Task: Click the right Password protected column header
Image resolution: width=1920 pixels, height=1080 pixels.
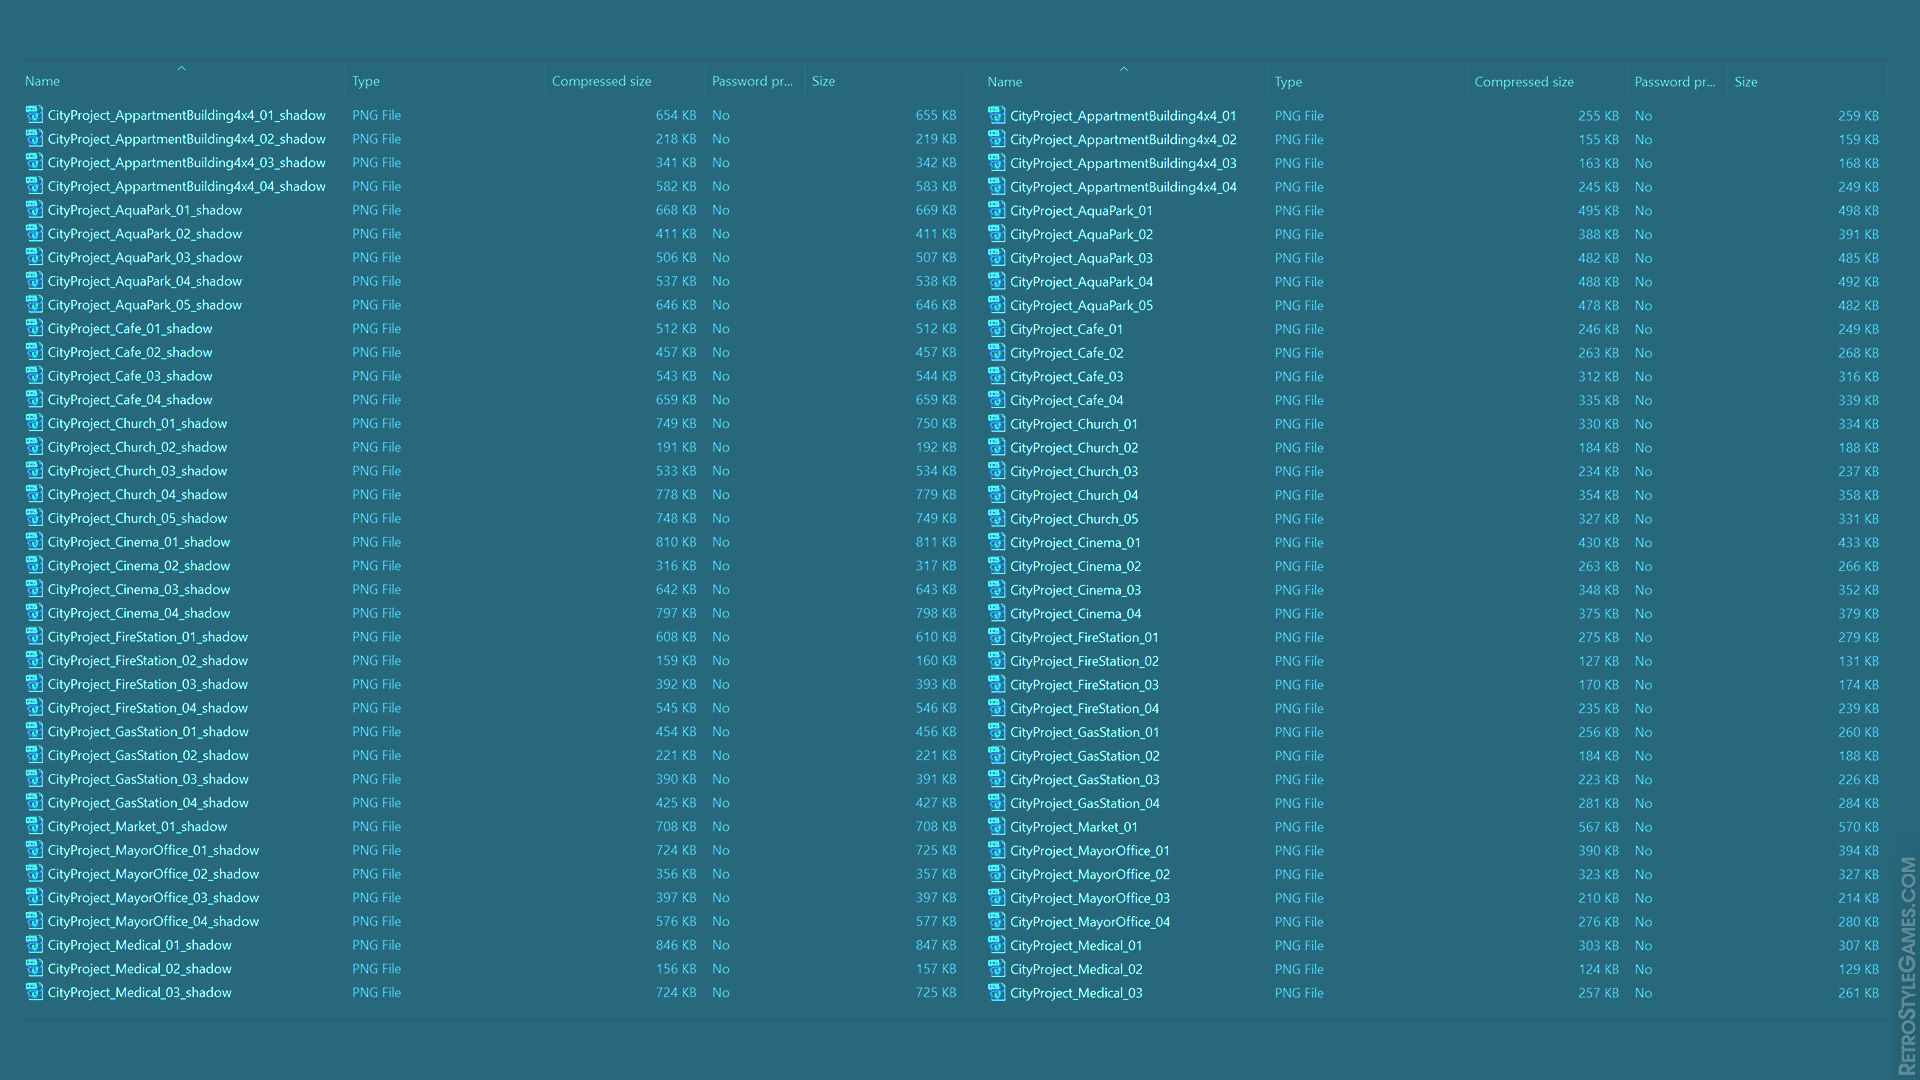Action: (1674, 82)
